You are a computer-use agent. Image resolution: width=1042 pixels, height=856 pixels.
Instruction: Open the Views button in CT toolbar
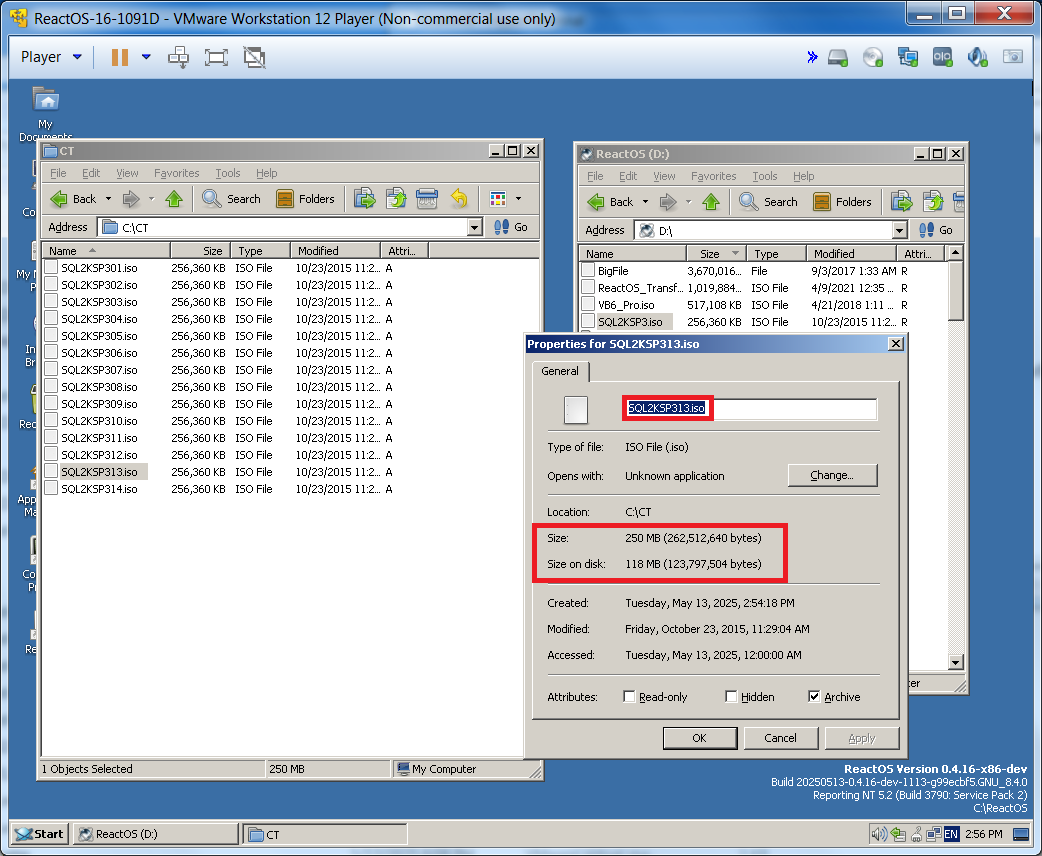(498, 199)
